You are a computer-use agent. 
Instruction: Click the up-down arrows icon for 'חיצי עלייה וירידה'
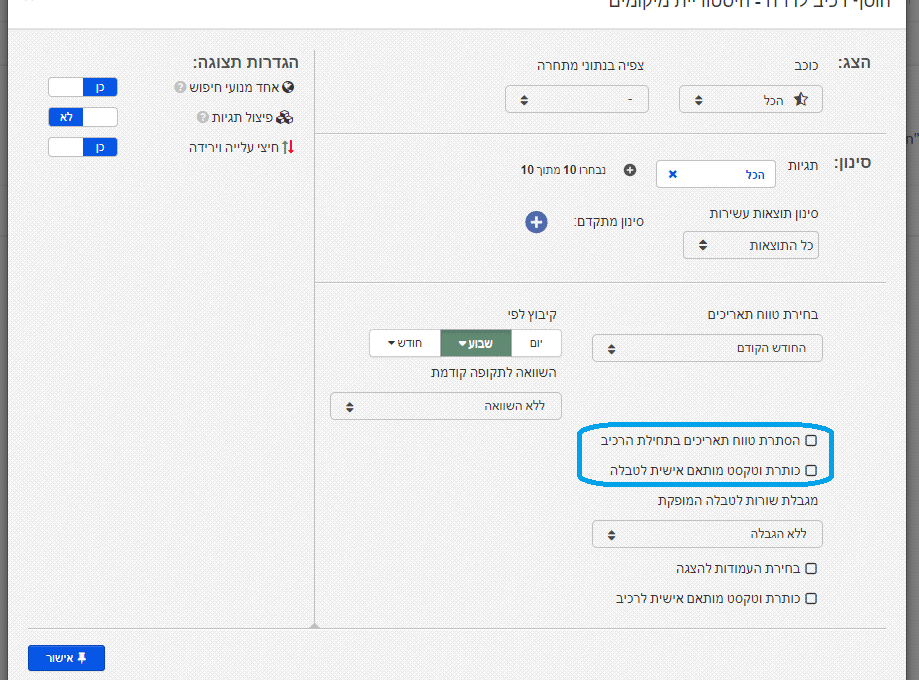[x=288, y=147]
